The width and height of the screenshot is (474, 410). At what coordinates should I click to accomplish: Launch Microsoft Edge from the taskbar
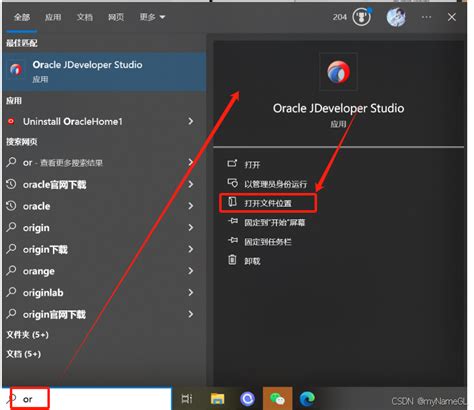pyautogui.click(x=307, y=398)
